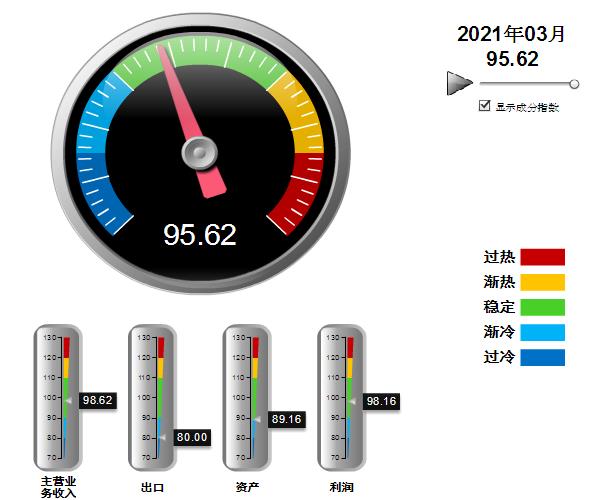The height and width of the screenshot is (500, 605).
Task: Click the green 稳定 legend swatch
Action: [x=542, y=307]
